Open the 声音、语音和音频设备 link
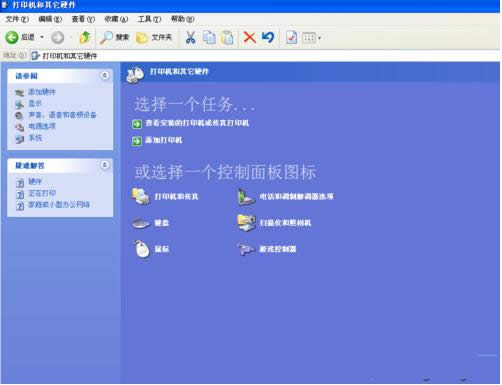The image size is (502, 385). pyautogui.click(x=62, y=115)
